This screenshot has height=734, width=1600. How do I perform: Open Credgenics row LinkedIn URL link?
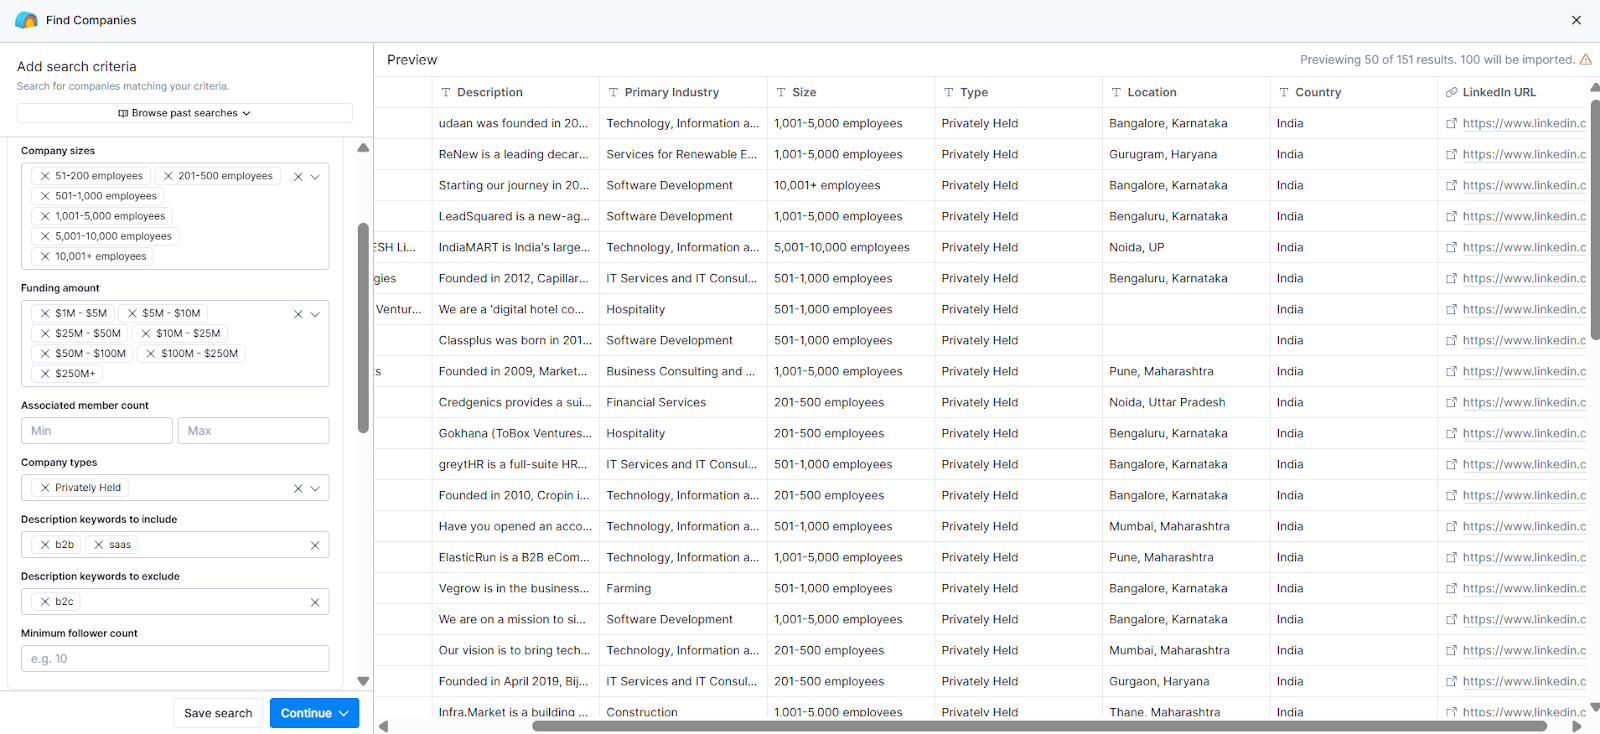click(1524, 403)
